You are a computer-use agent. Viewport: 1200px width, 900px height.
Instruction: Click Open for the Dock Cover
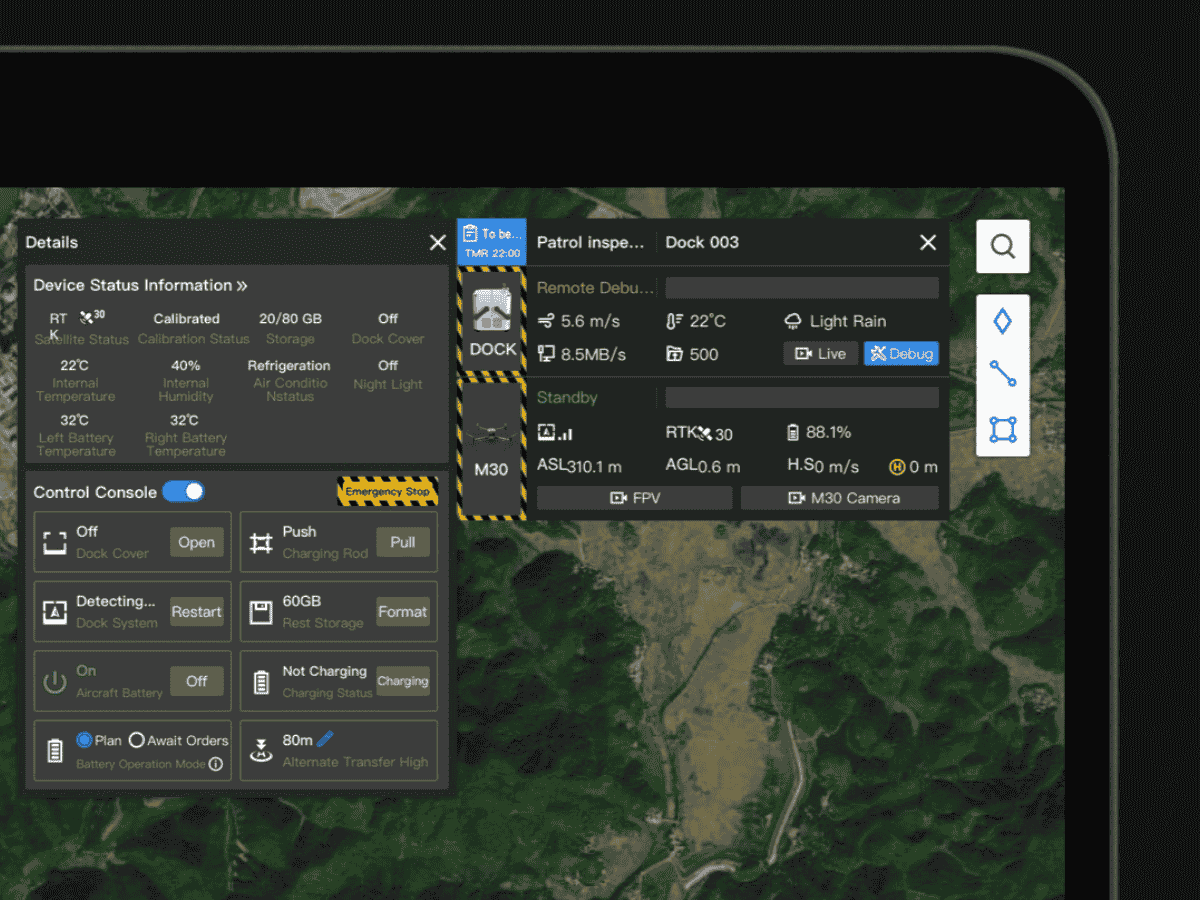pyautogui.click(x=196, y=542)
